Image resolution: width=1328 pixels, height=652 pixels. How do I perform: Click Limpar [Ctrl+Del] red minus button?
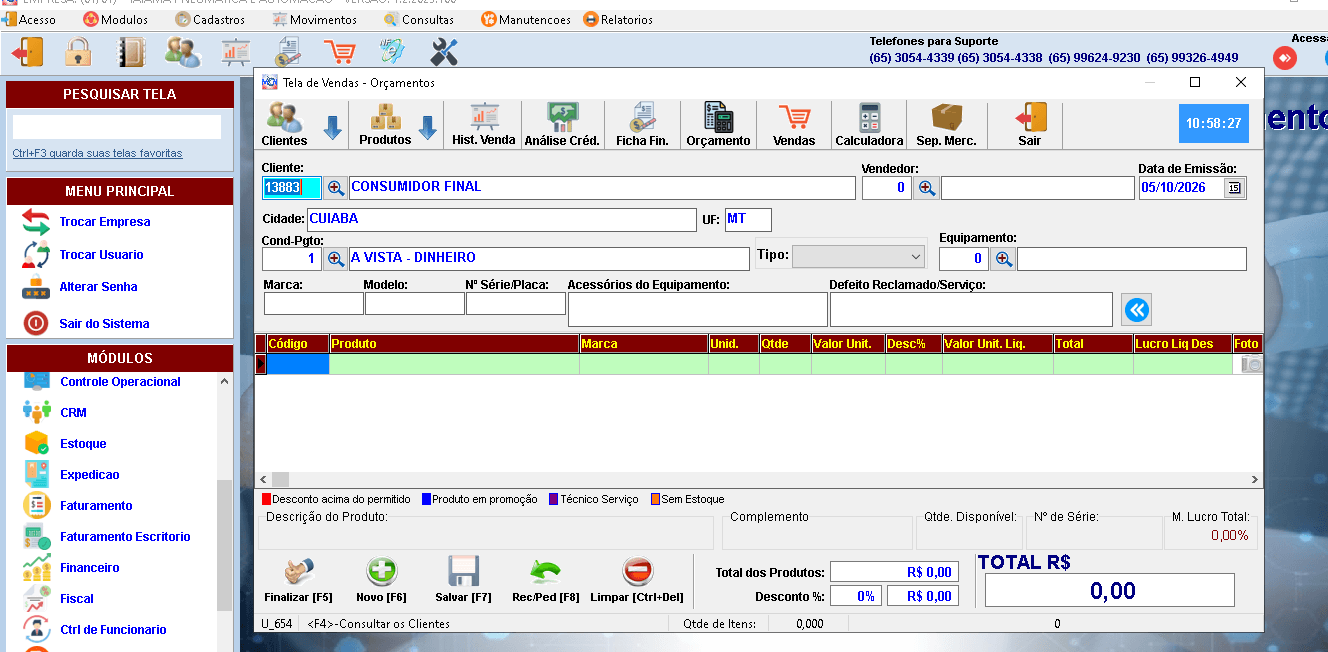click(x=637, y=580)
